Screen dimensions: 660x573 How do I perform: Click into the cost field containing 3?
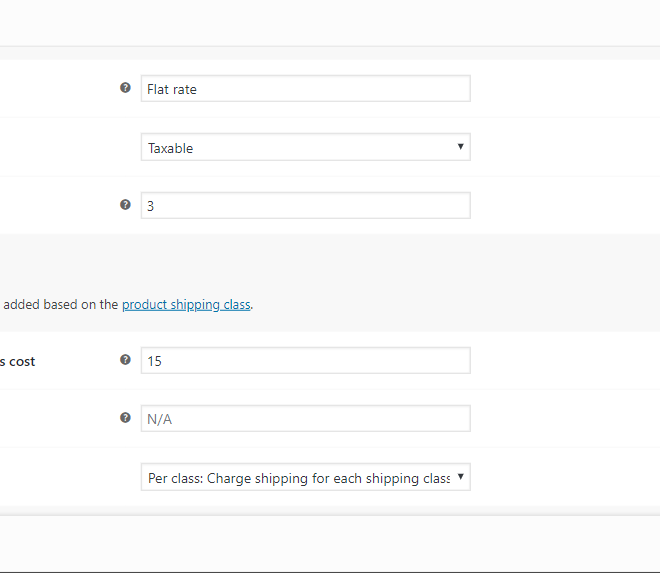[306, 205]
